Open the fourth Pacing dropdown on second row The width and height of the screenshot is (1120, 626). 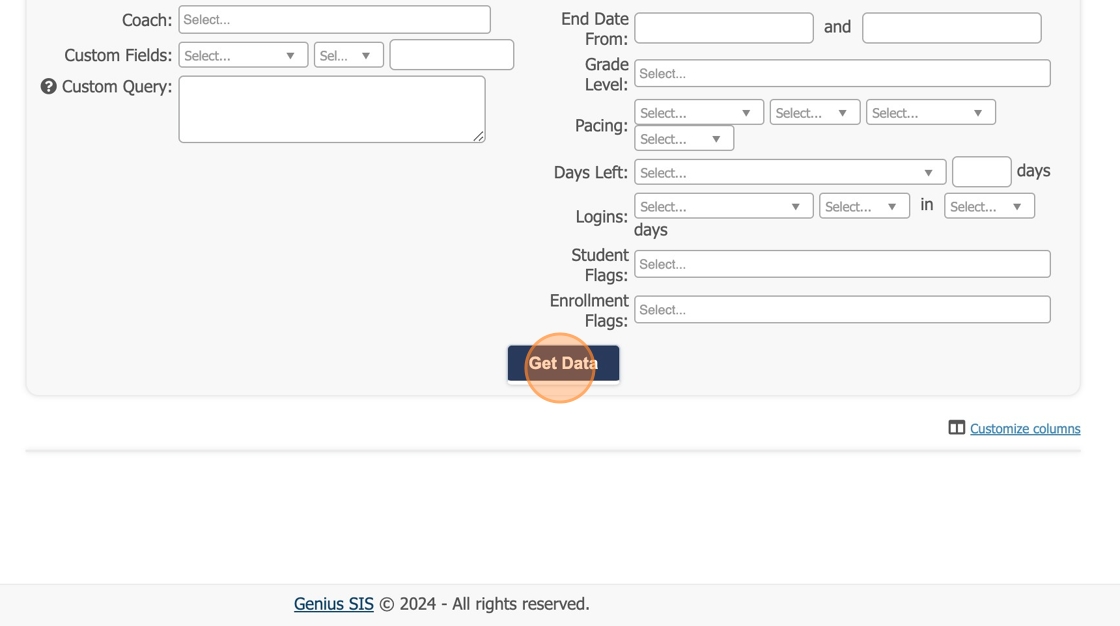tap(683, 139)
